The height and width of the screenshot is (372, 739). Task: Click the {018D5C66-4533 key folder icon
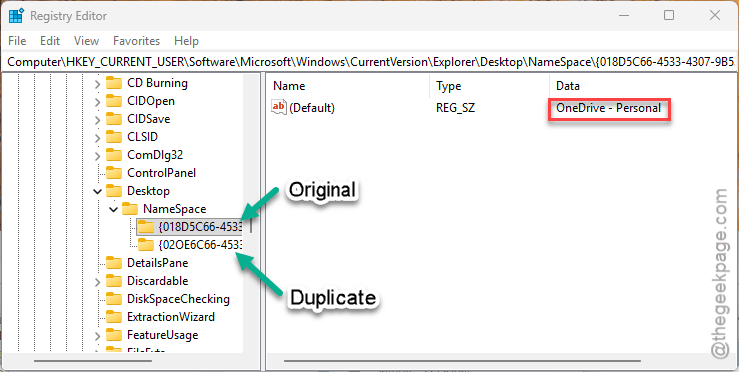click(146, 227)
